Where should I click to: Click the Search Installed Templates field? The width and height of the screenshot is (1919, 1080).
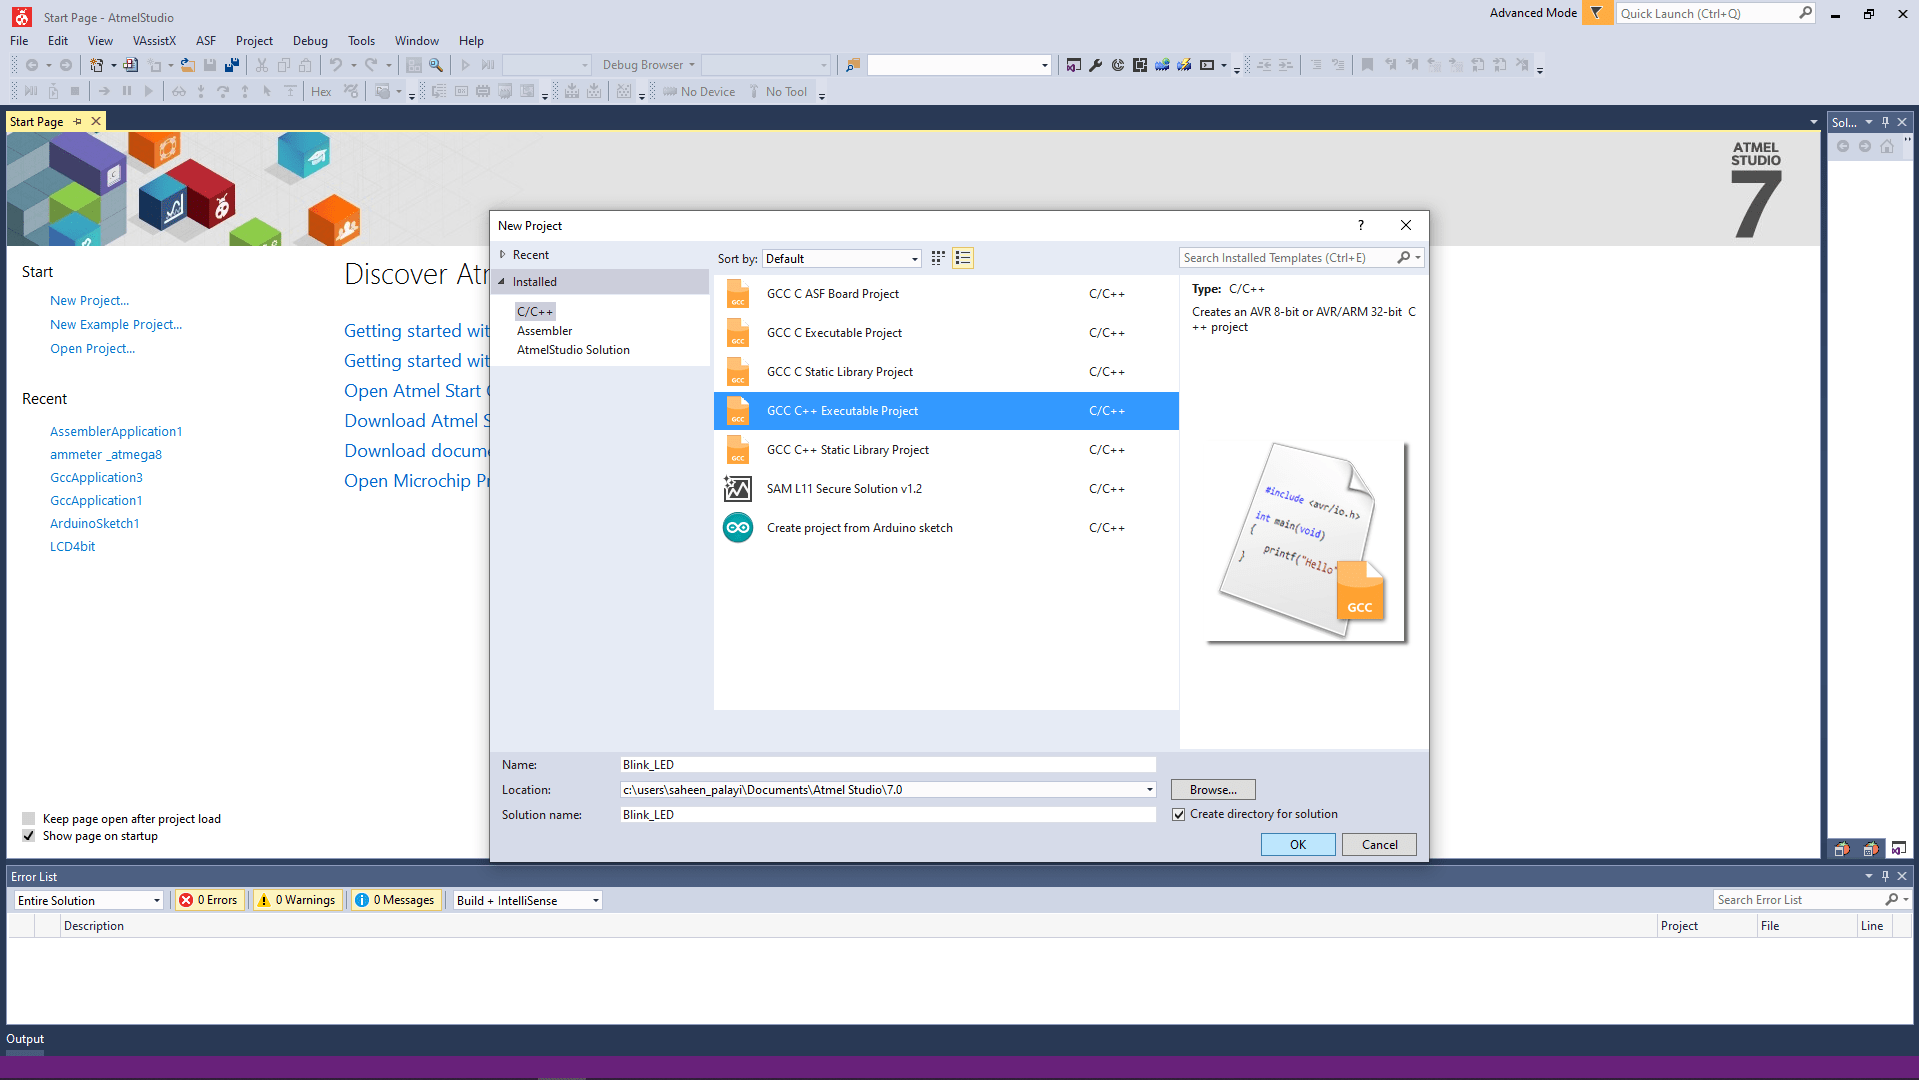(1288, 258)
